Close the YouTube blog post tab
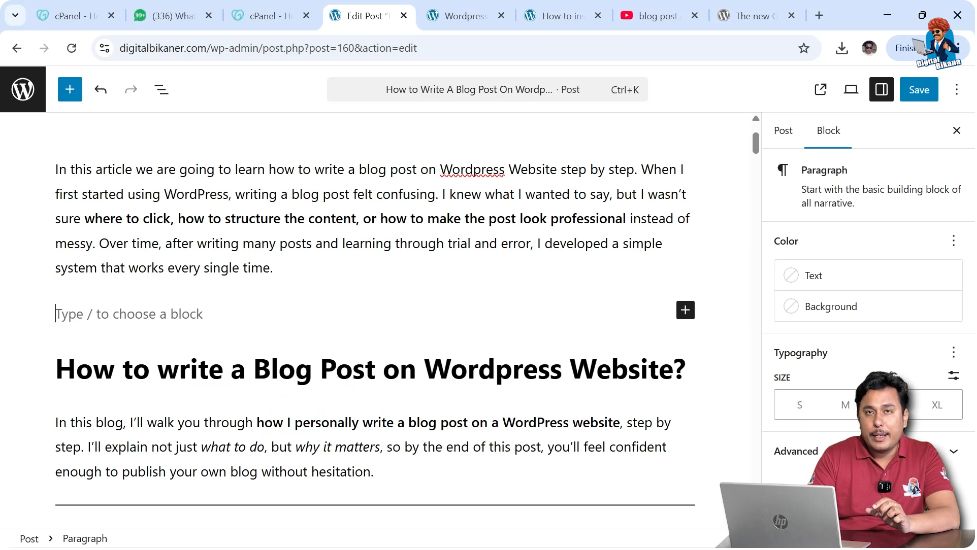The image size is (977, 550). coord(695,16)
